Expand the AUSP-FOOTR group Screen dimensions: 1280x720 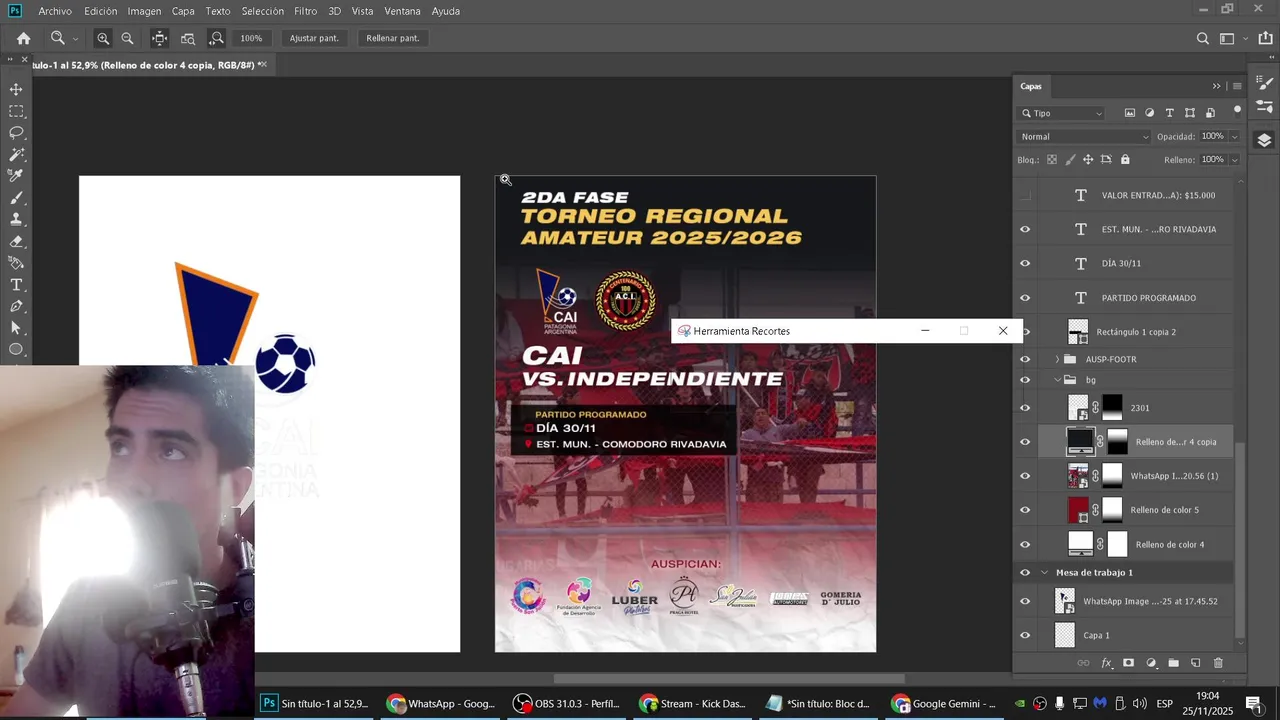(x=1057, y=359)
